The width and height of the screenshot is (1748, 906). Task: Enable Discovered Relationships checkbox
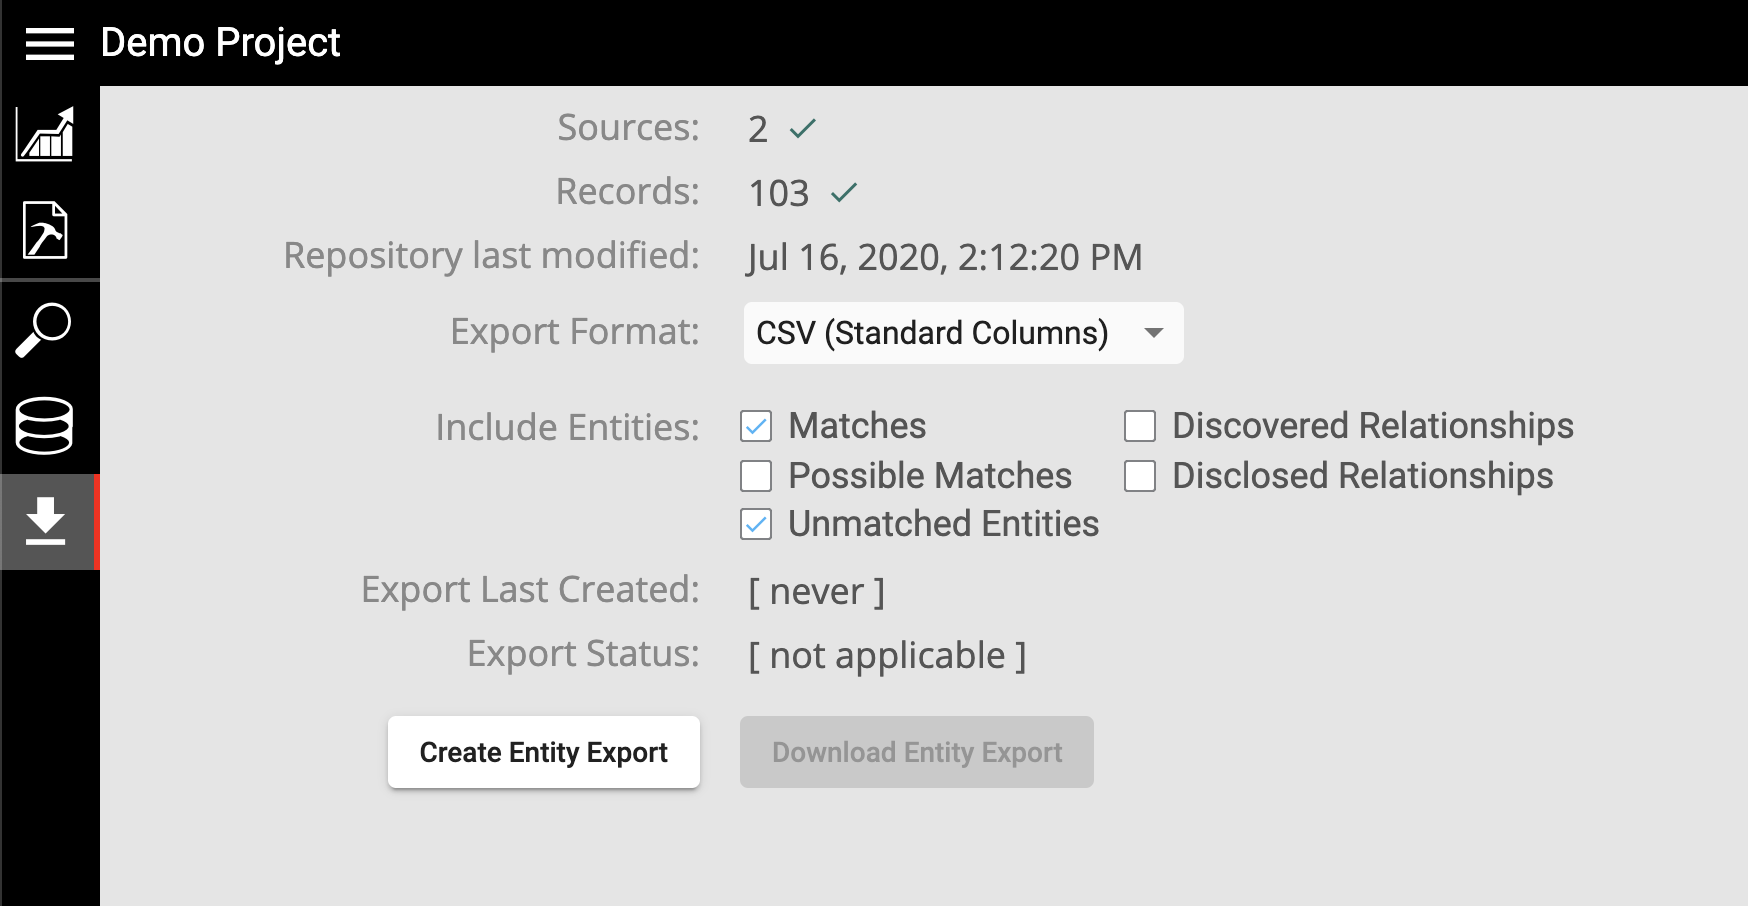1140,426
